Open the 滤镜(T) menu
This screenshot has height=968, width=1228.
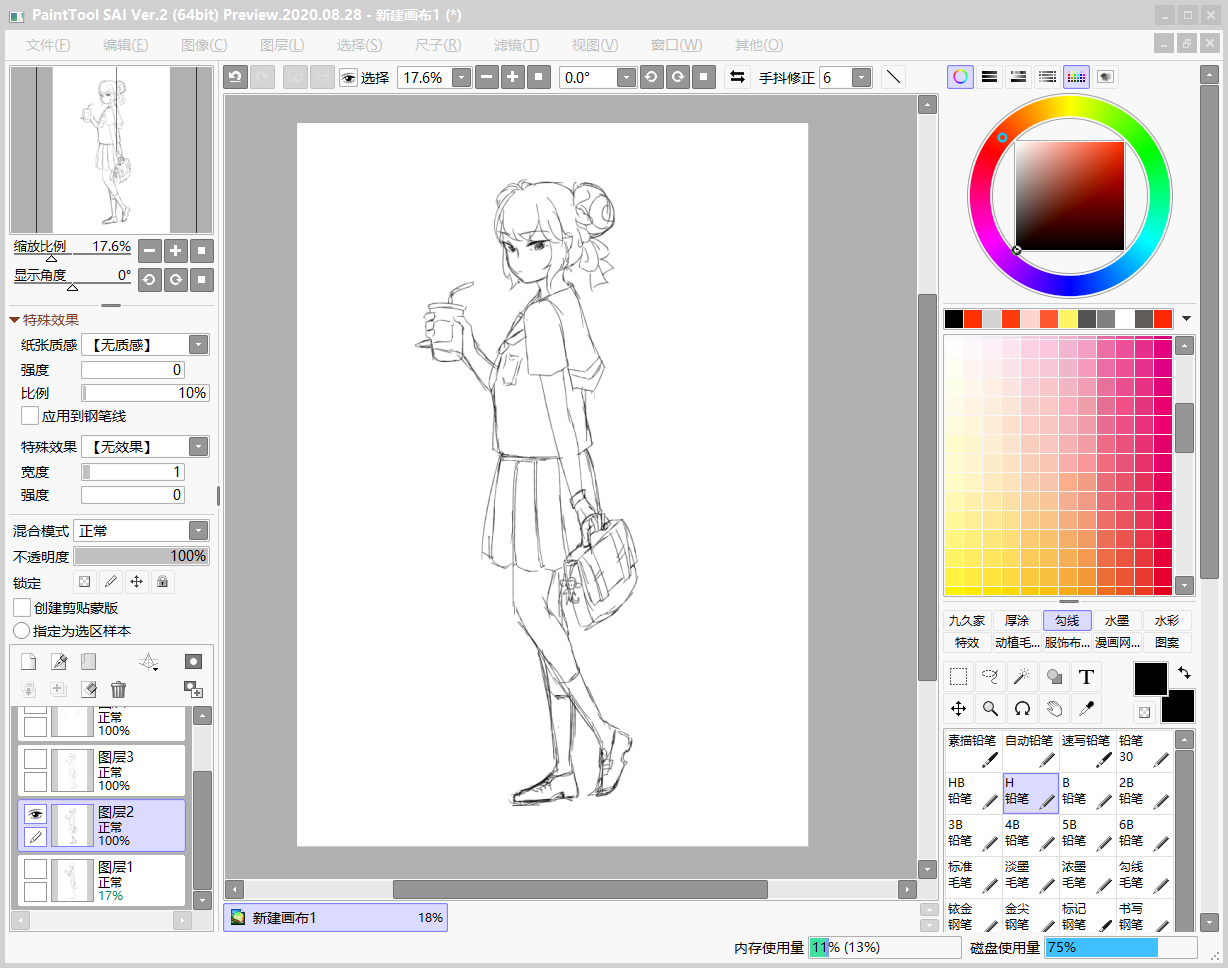click(517, 45)
